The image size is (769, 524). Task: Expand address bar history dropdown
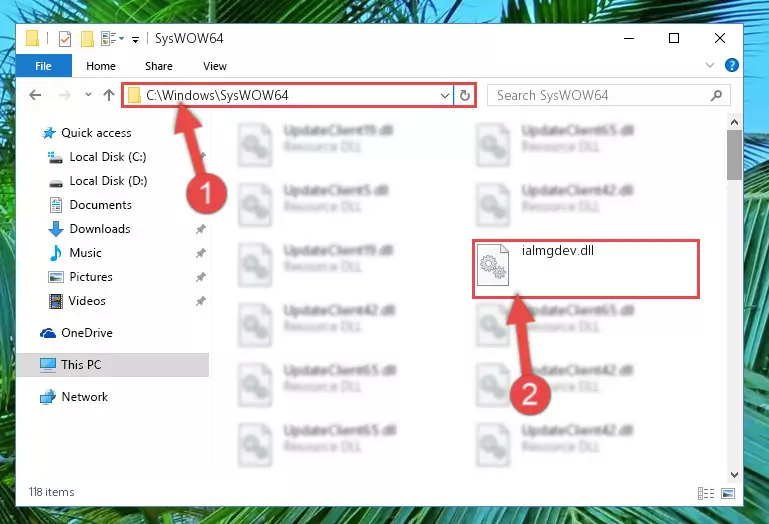445,95
